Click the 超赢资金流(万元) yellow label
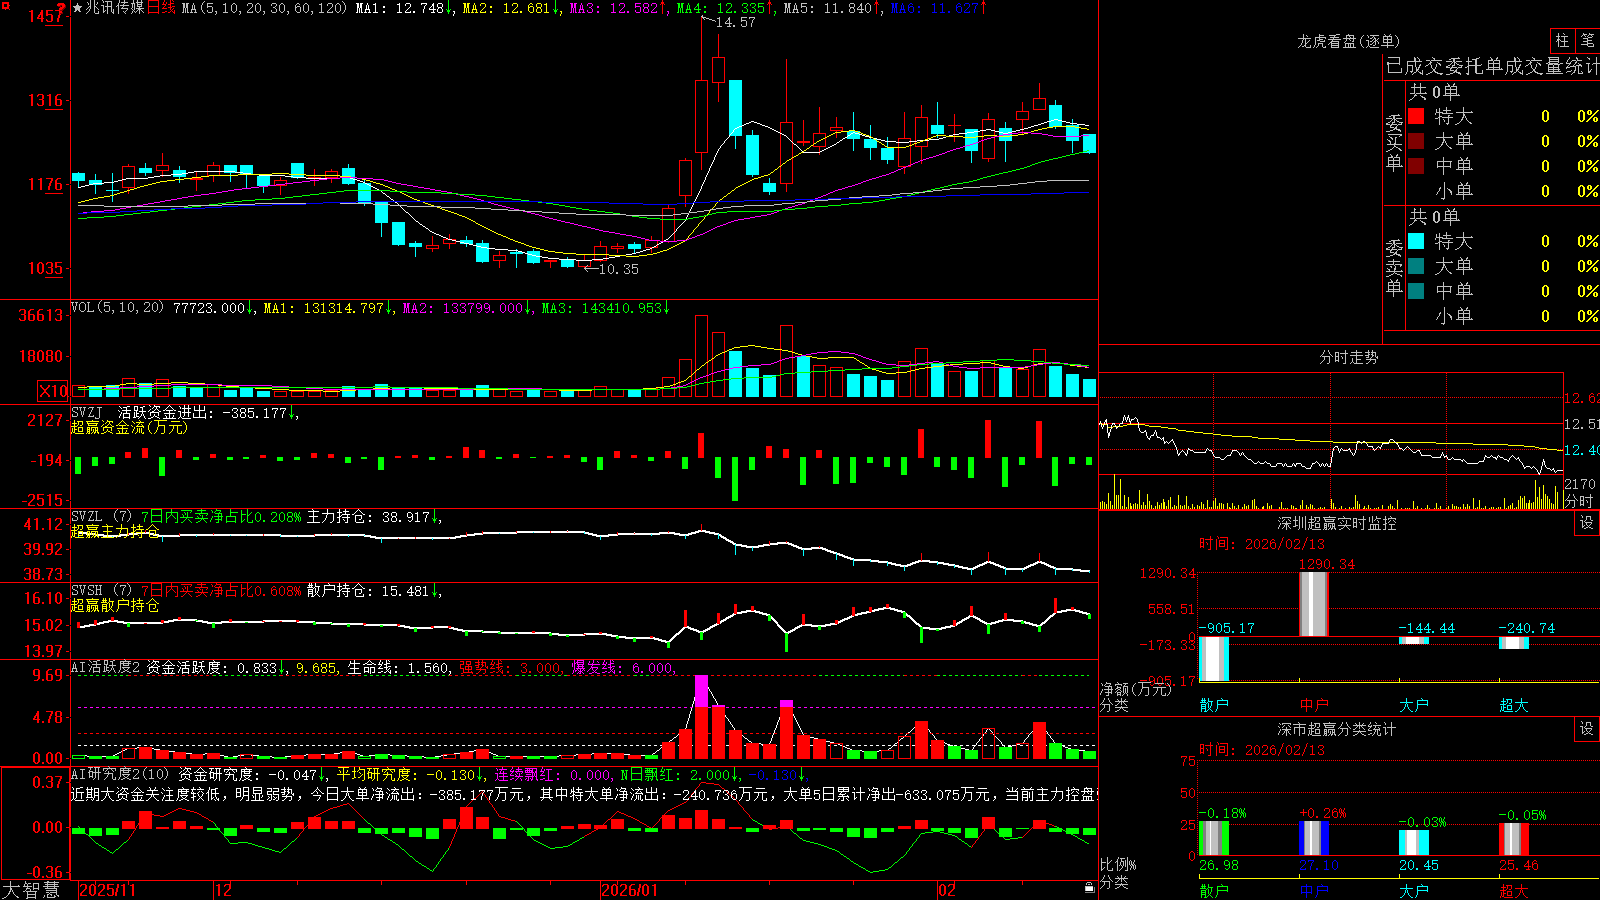This screenshot has height=900, width=1600. pos(129,427)
